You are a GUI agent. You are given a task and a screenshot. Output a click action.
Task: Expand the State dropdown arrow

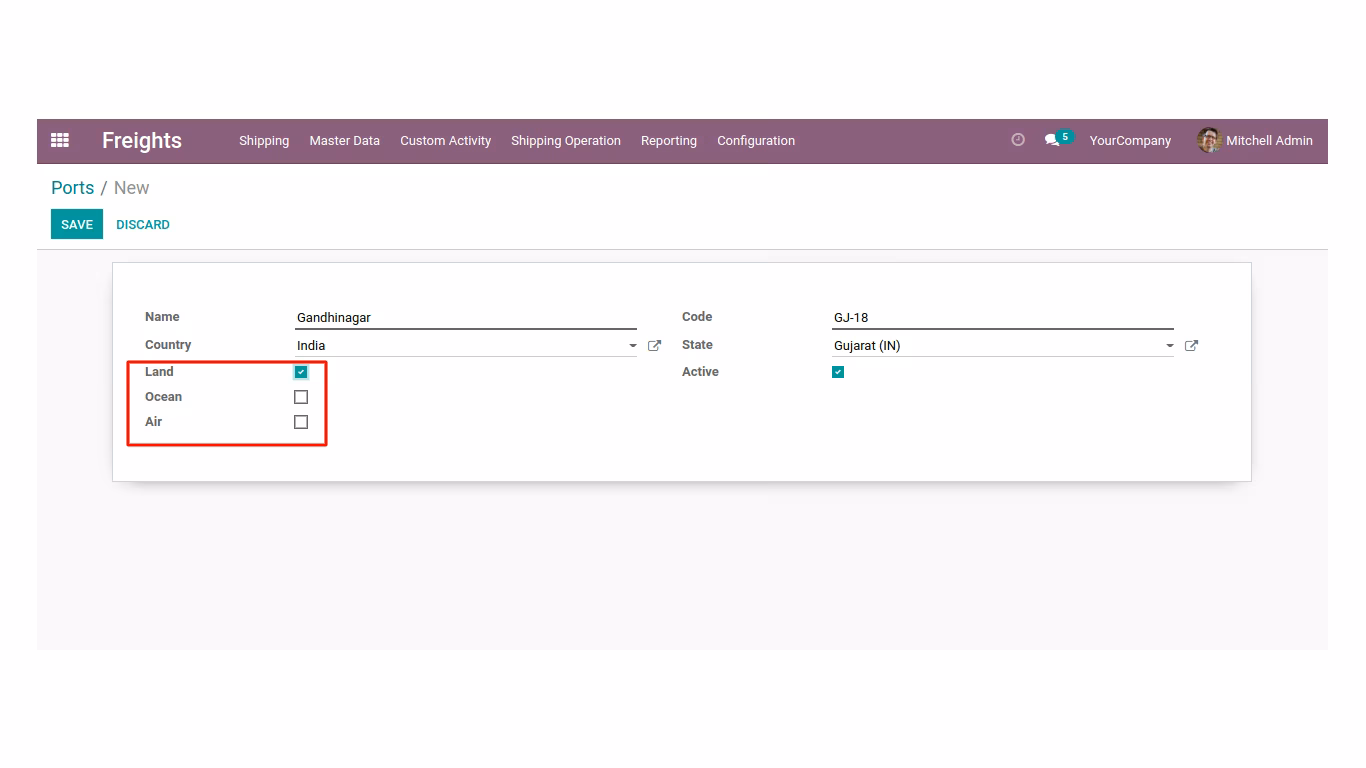pyautogui.click(x=1169, y=346)
